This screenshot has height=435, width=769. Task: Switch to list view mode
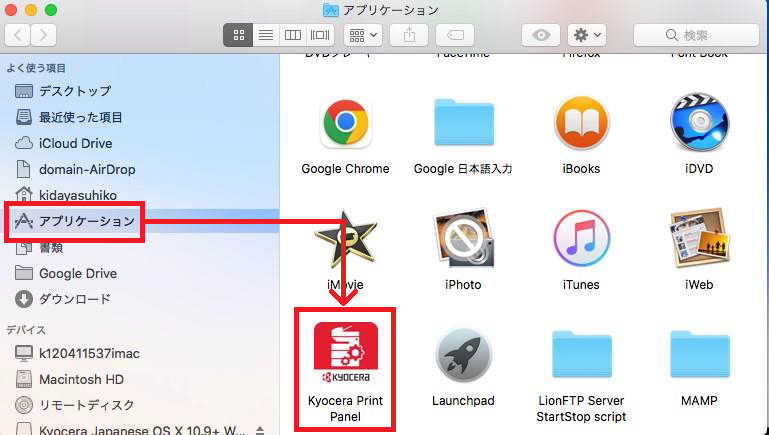(x=266, y=35)
